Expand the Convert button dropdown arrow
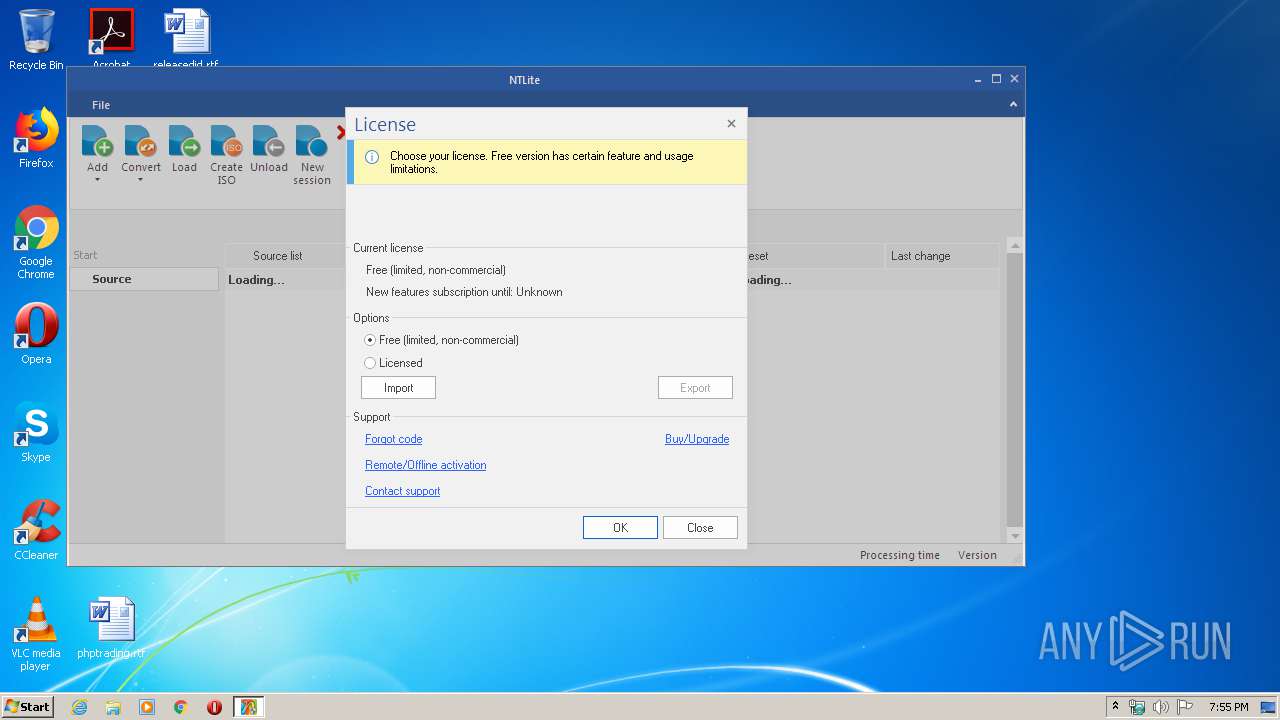Screen dimensions: 1280x720 pyautogui.click(x=140, y=181)
